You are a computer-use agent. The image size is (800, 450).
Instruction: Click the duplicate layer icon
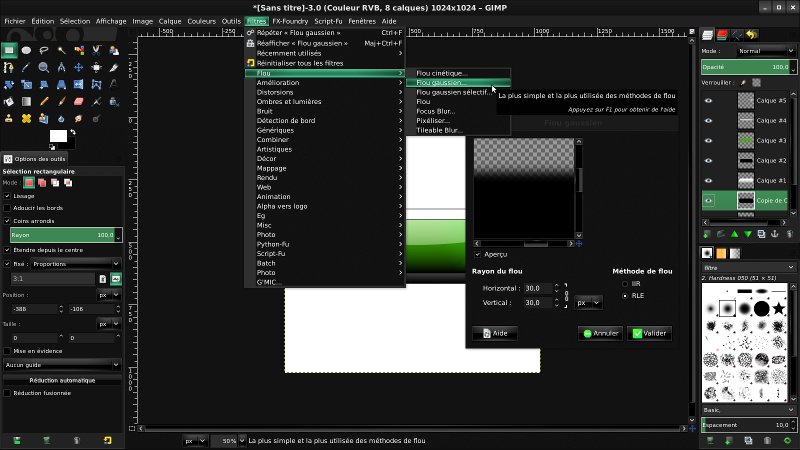click(x=761, y=234)
